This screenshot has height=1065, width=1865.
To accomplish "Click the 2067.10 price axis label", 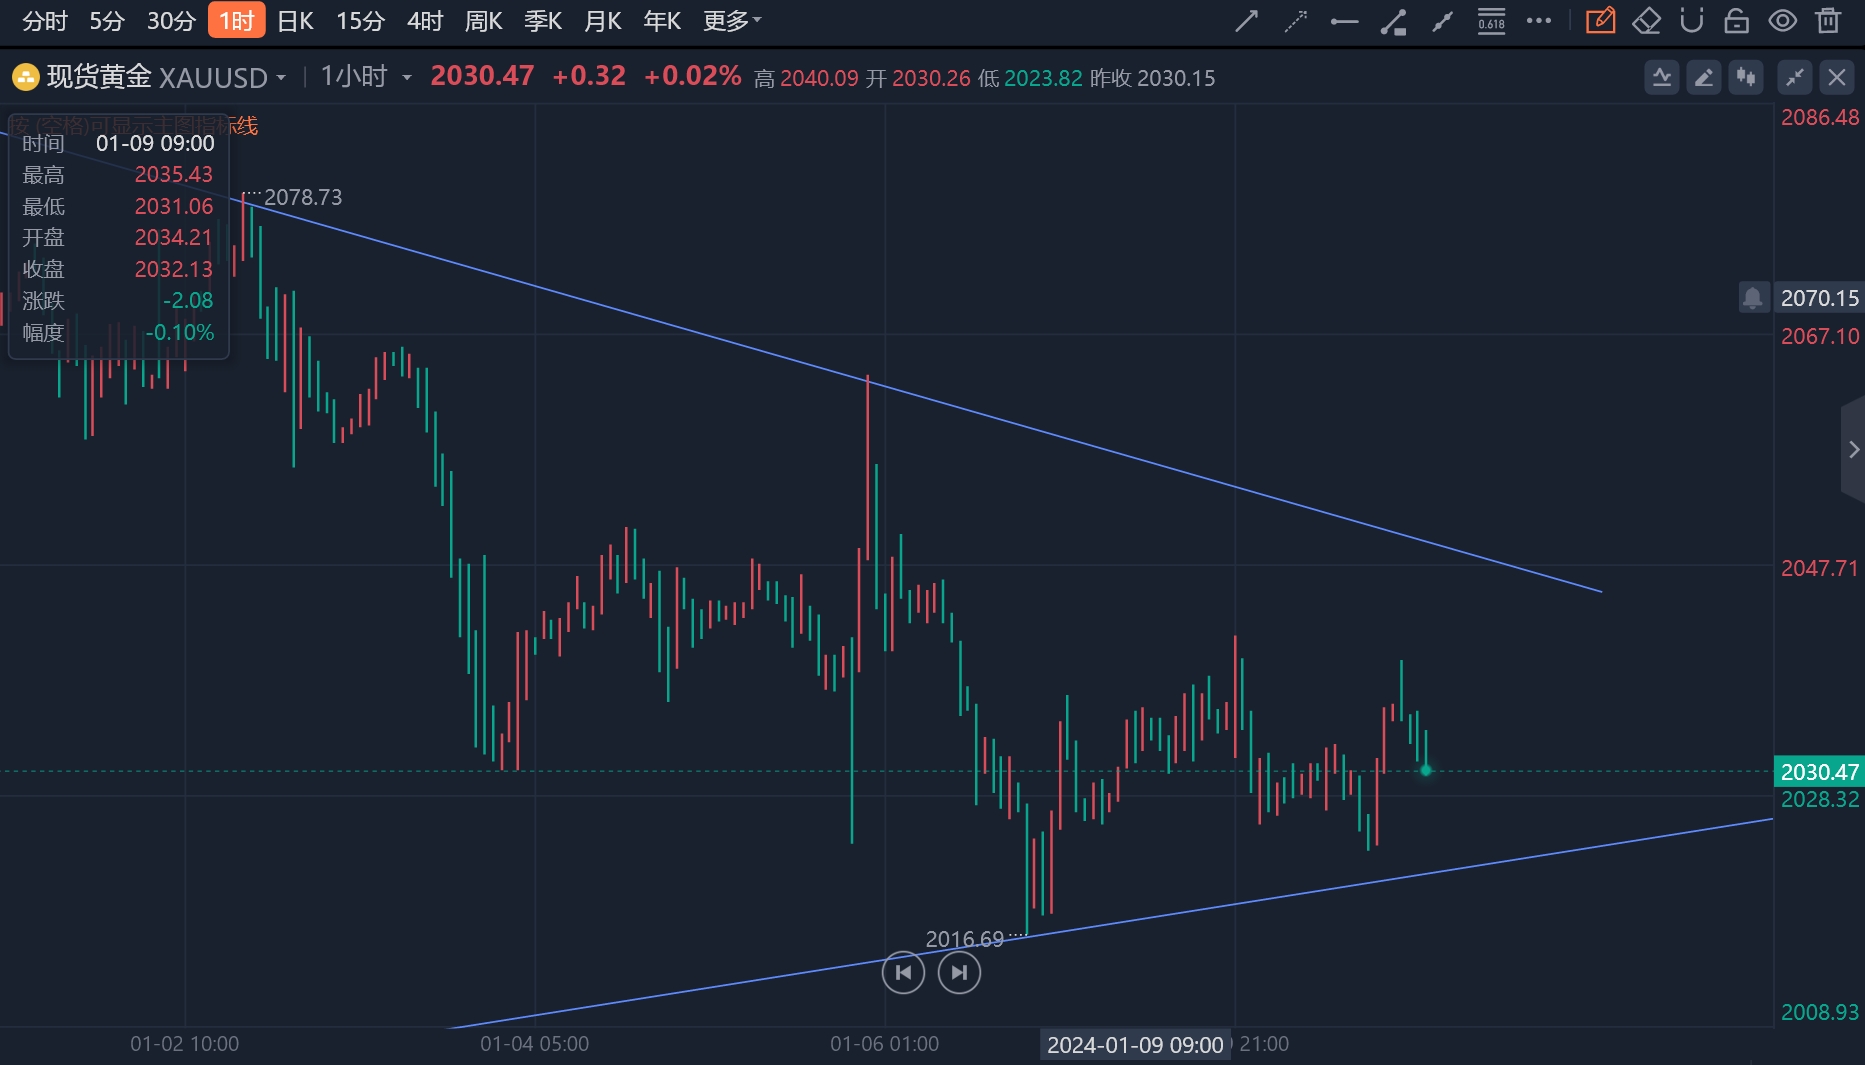I will pos(1820,336).
